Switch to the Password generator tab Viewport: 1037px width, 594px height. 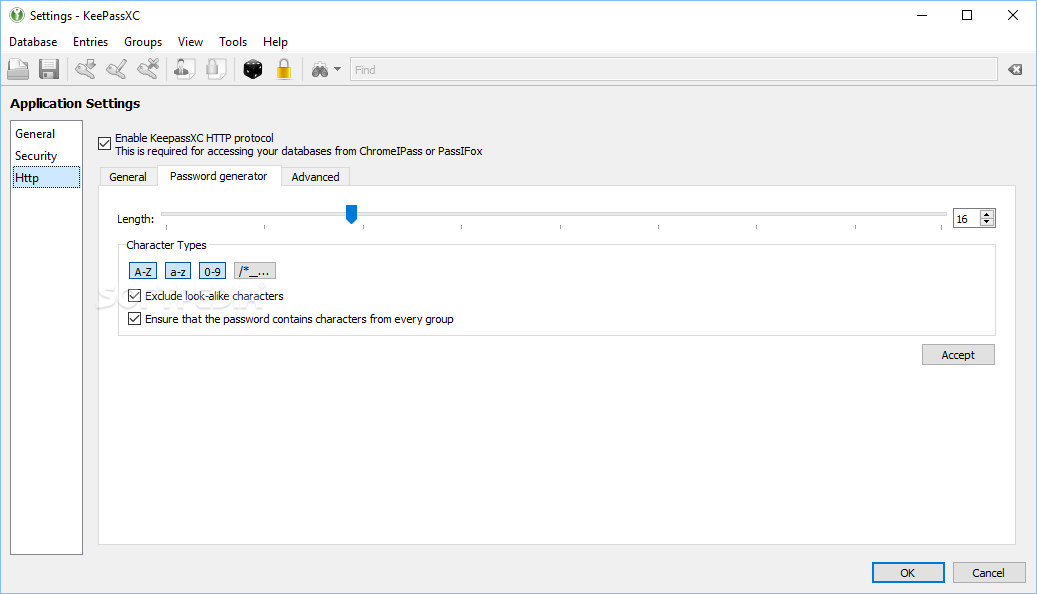(x=219, y=176)
